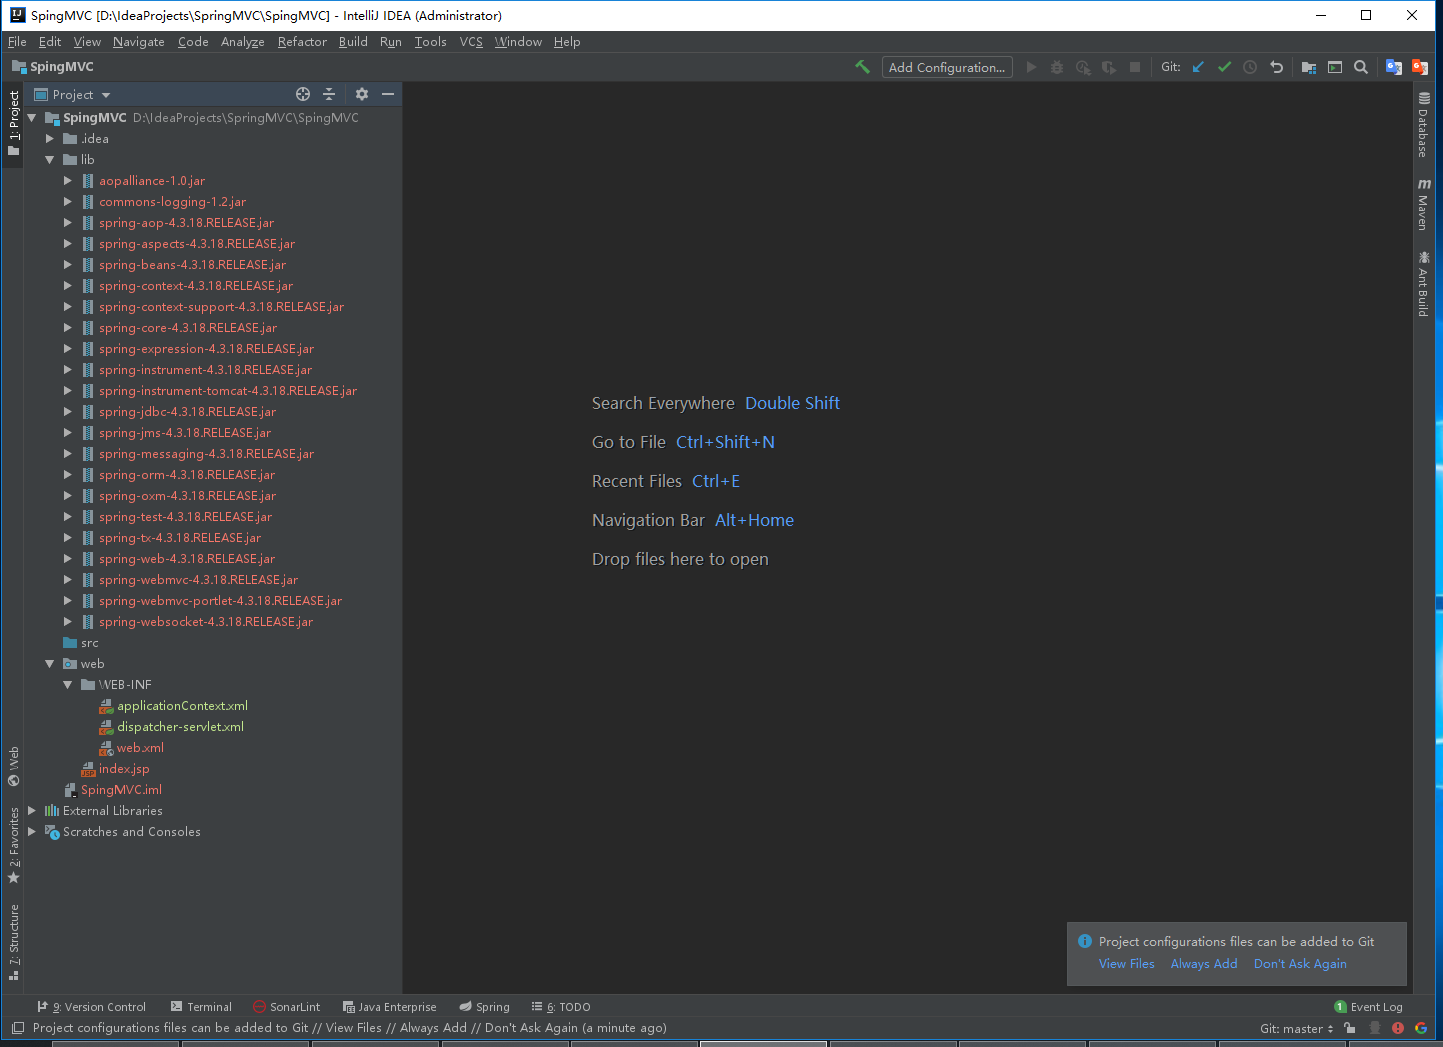Click the red error indicator in status bar

point(1398,1028)
